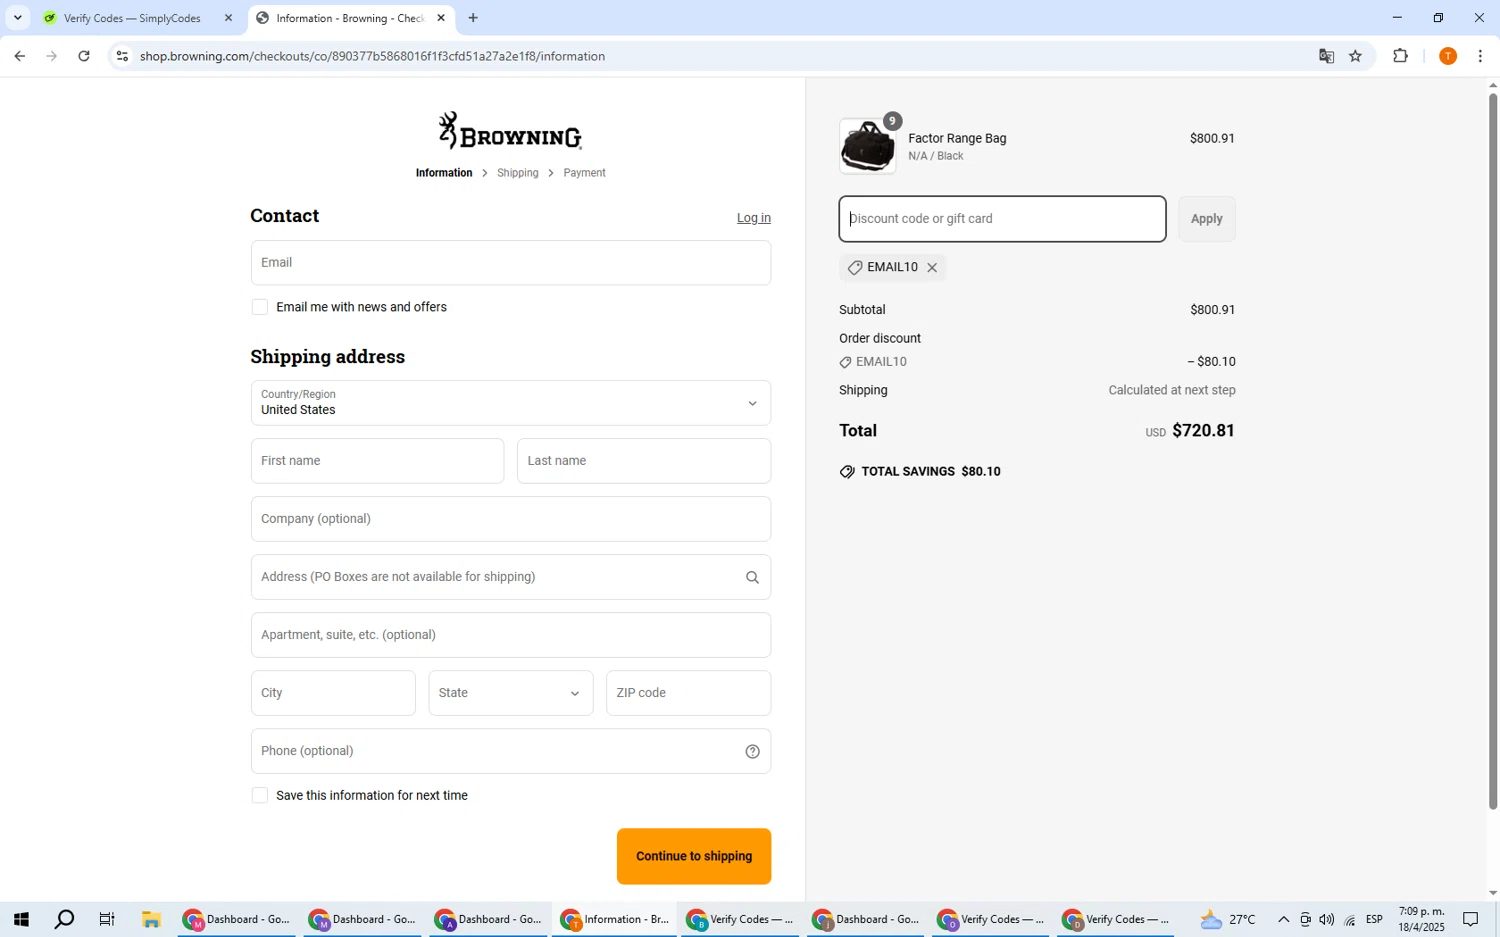
Task: Open the tab search dropdown arrow
Action: click(x=17, y=18)
